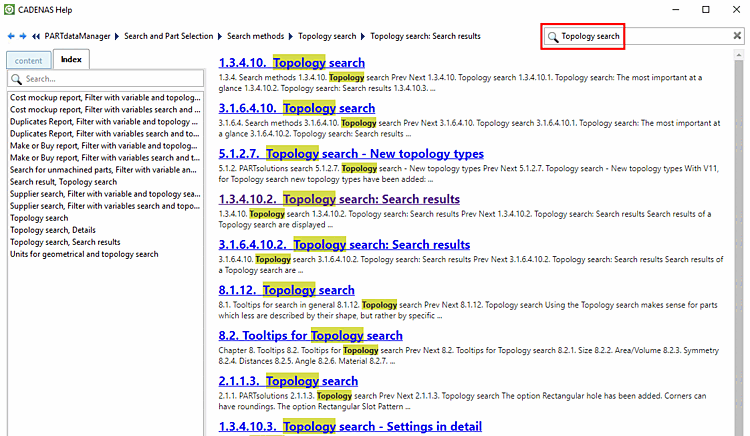Select index entry Search for unmachined parts
The image size is (750, 436).
[105, 170]
